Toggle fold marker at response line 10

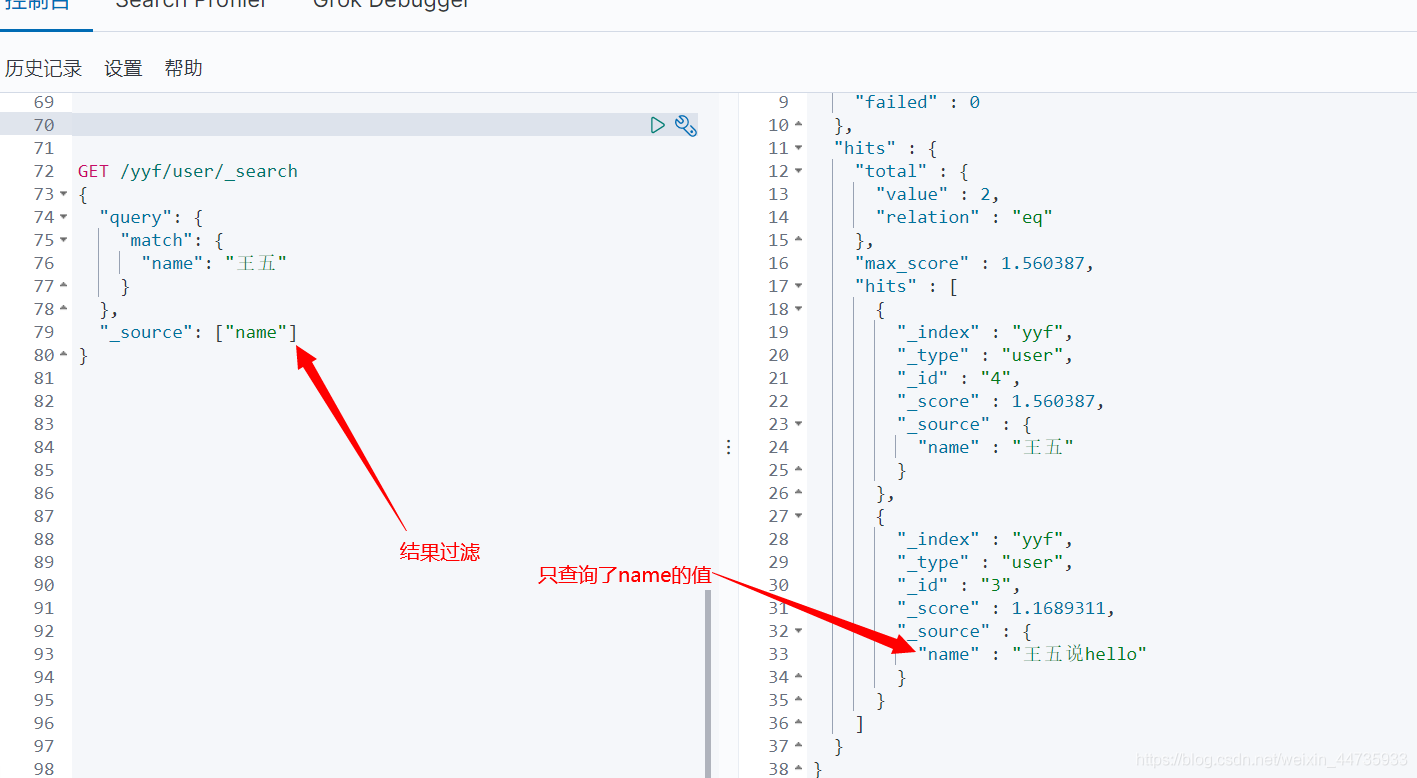tap(798, 125)
